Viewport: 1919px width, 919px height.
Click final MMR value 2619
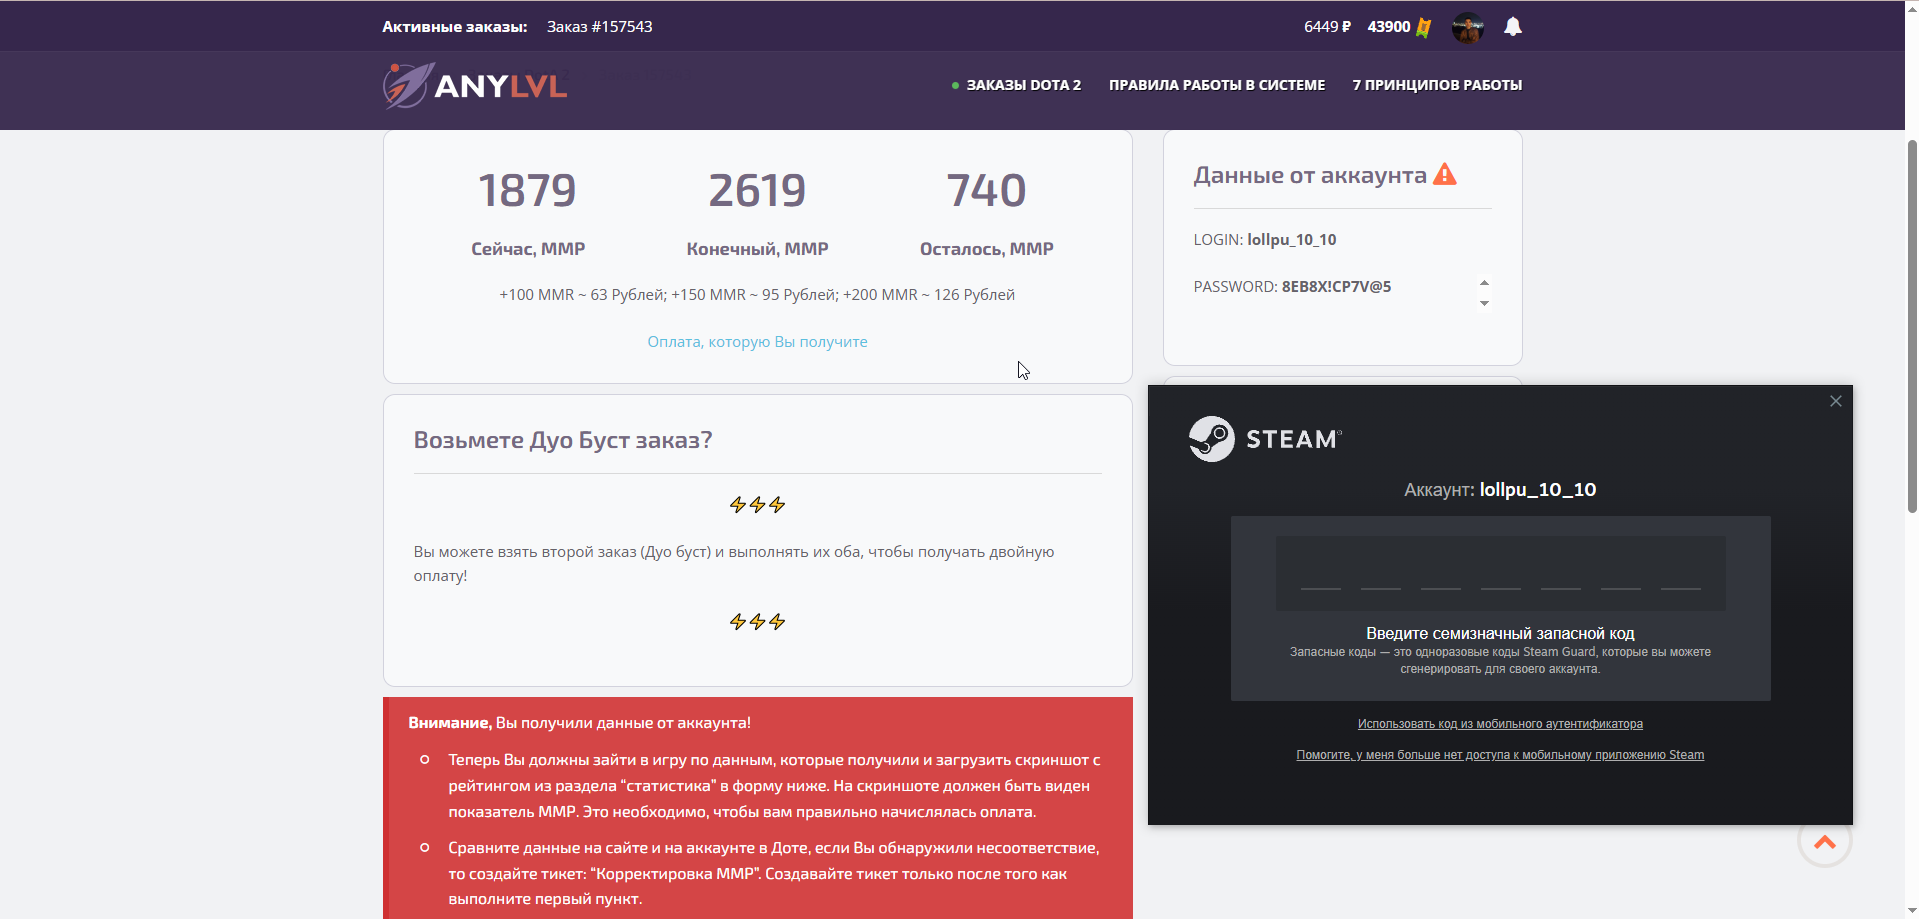click(x=757, y=190)
